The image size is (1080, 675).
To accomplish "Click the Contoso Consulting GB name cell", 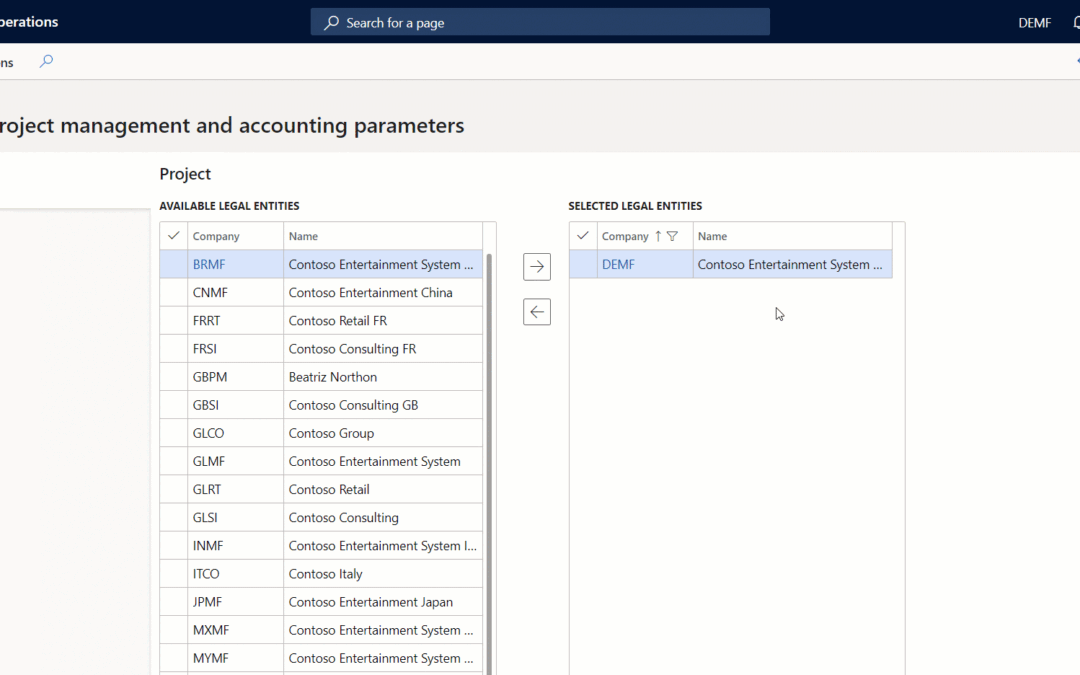I will (x=382, y=405).
